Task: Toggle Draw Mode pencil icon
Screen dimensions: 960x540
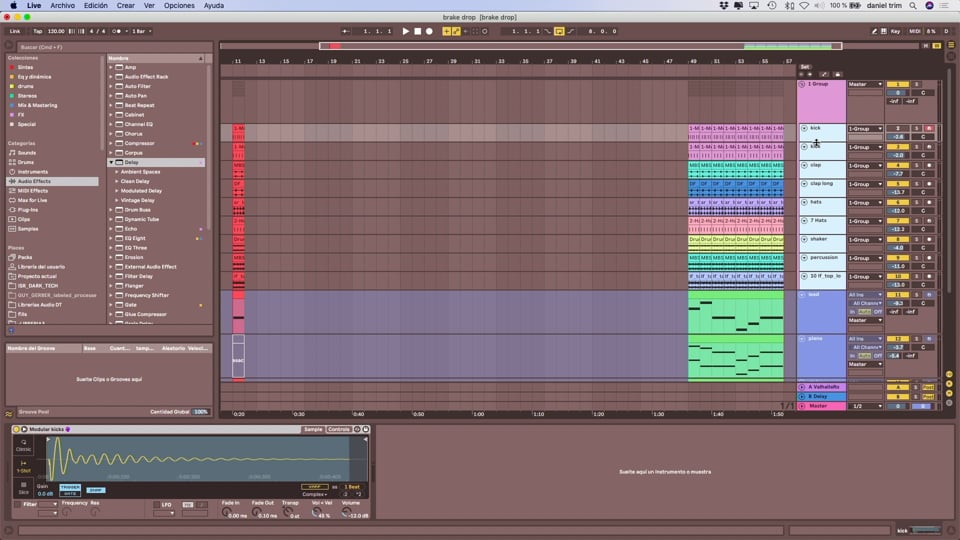Action: [x=874, y=31]
